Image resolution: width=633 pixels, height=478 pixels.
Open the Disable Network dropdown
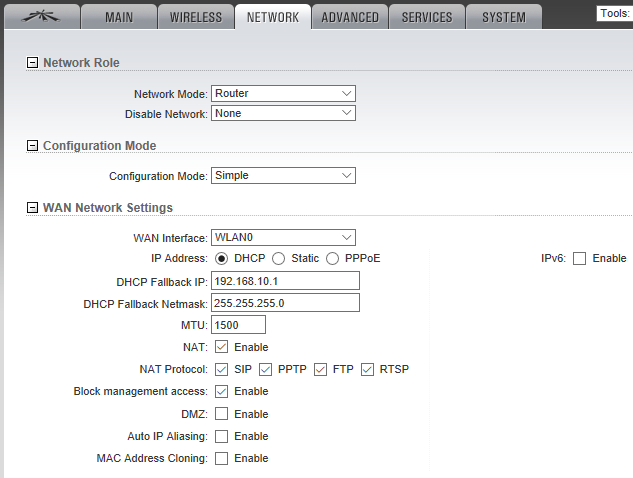point(283,113)
